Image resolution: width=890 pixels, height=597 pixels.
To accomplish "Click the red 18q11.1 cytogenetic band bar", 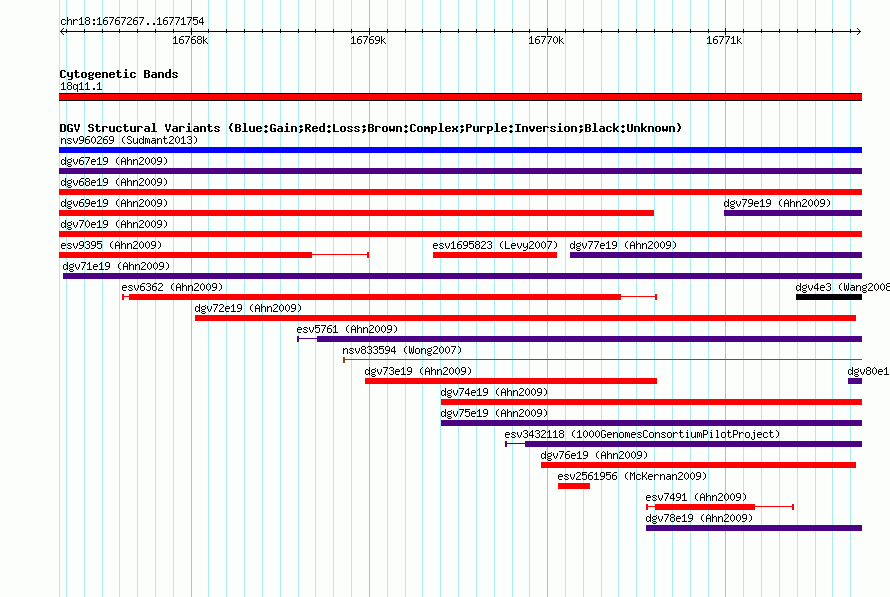I will pyautogui.click(x=460, y=97).
